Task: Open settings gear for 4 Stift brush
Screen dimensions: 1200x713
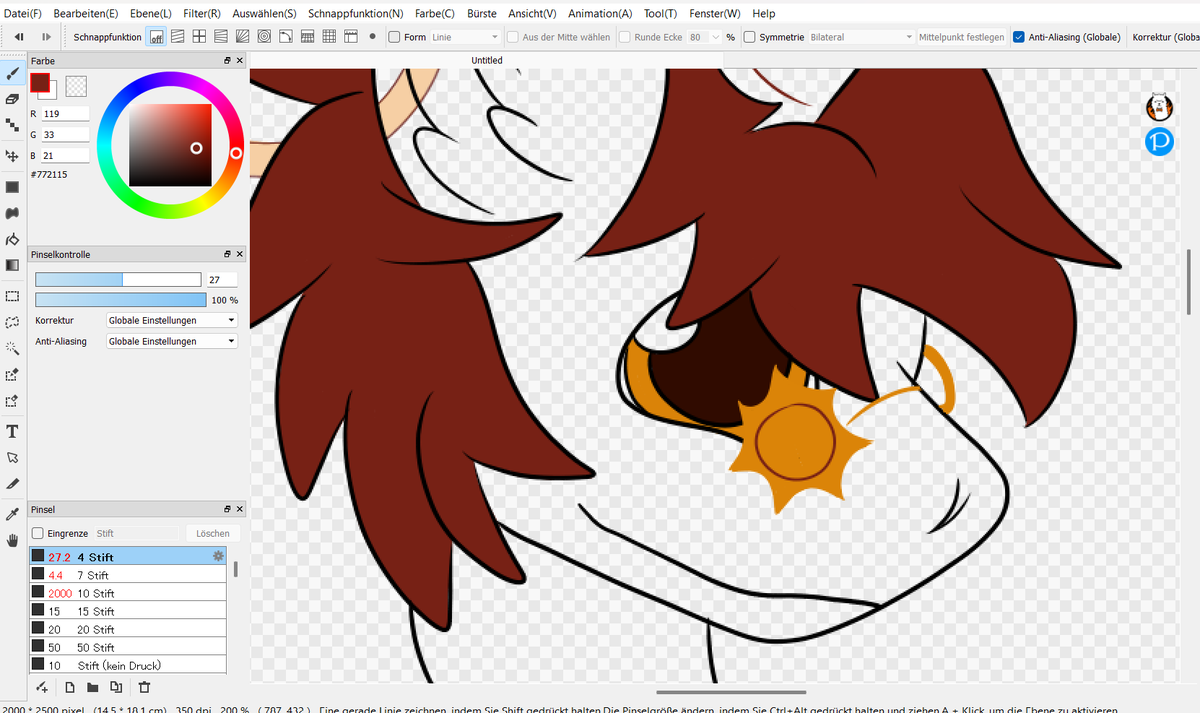Action: pyautogui.click(x=218, y=556)
